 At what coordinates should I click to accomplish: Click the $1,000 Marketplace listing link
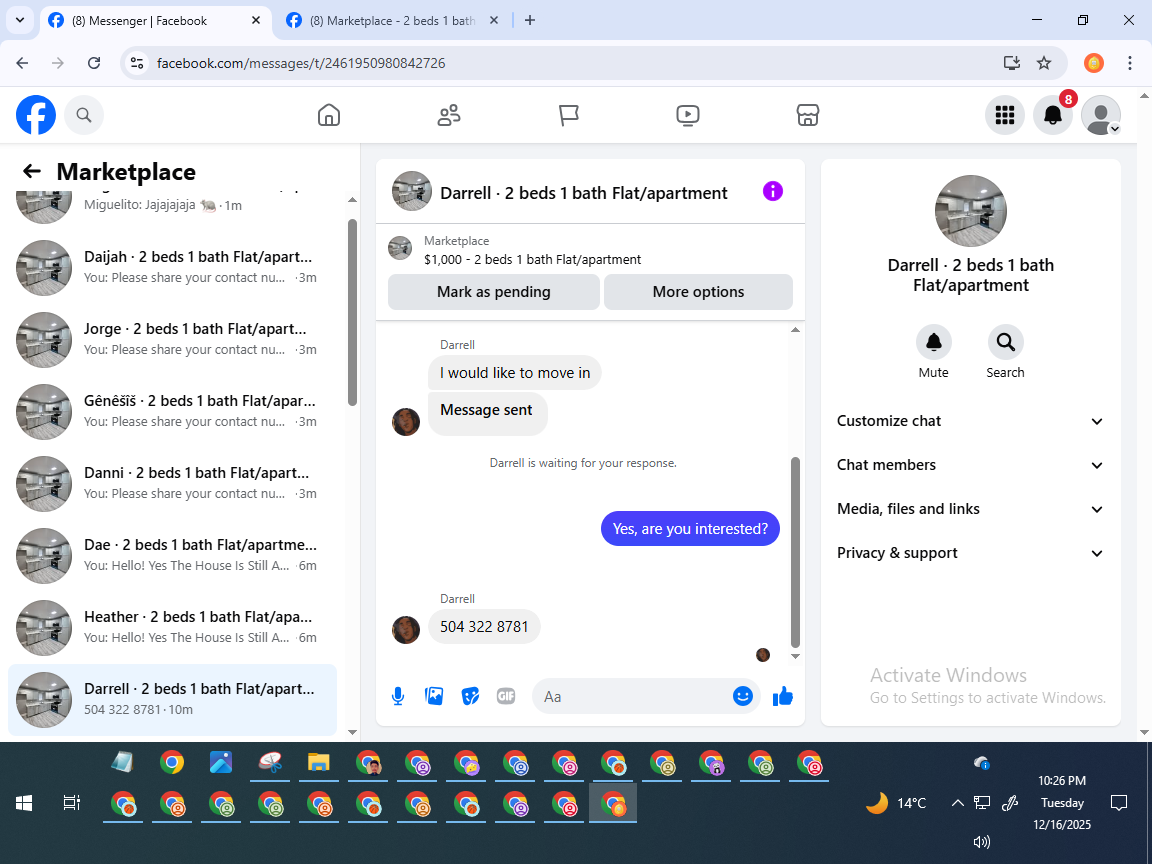click(532, 259)
